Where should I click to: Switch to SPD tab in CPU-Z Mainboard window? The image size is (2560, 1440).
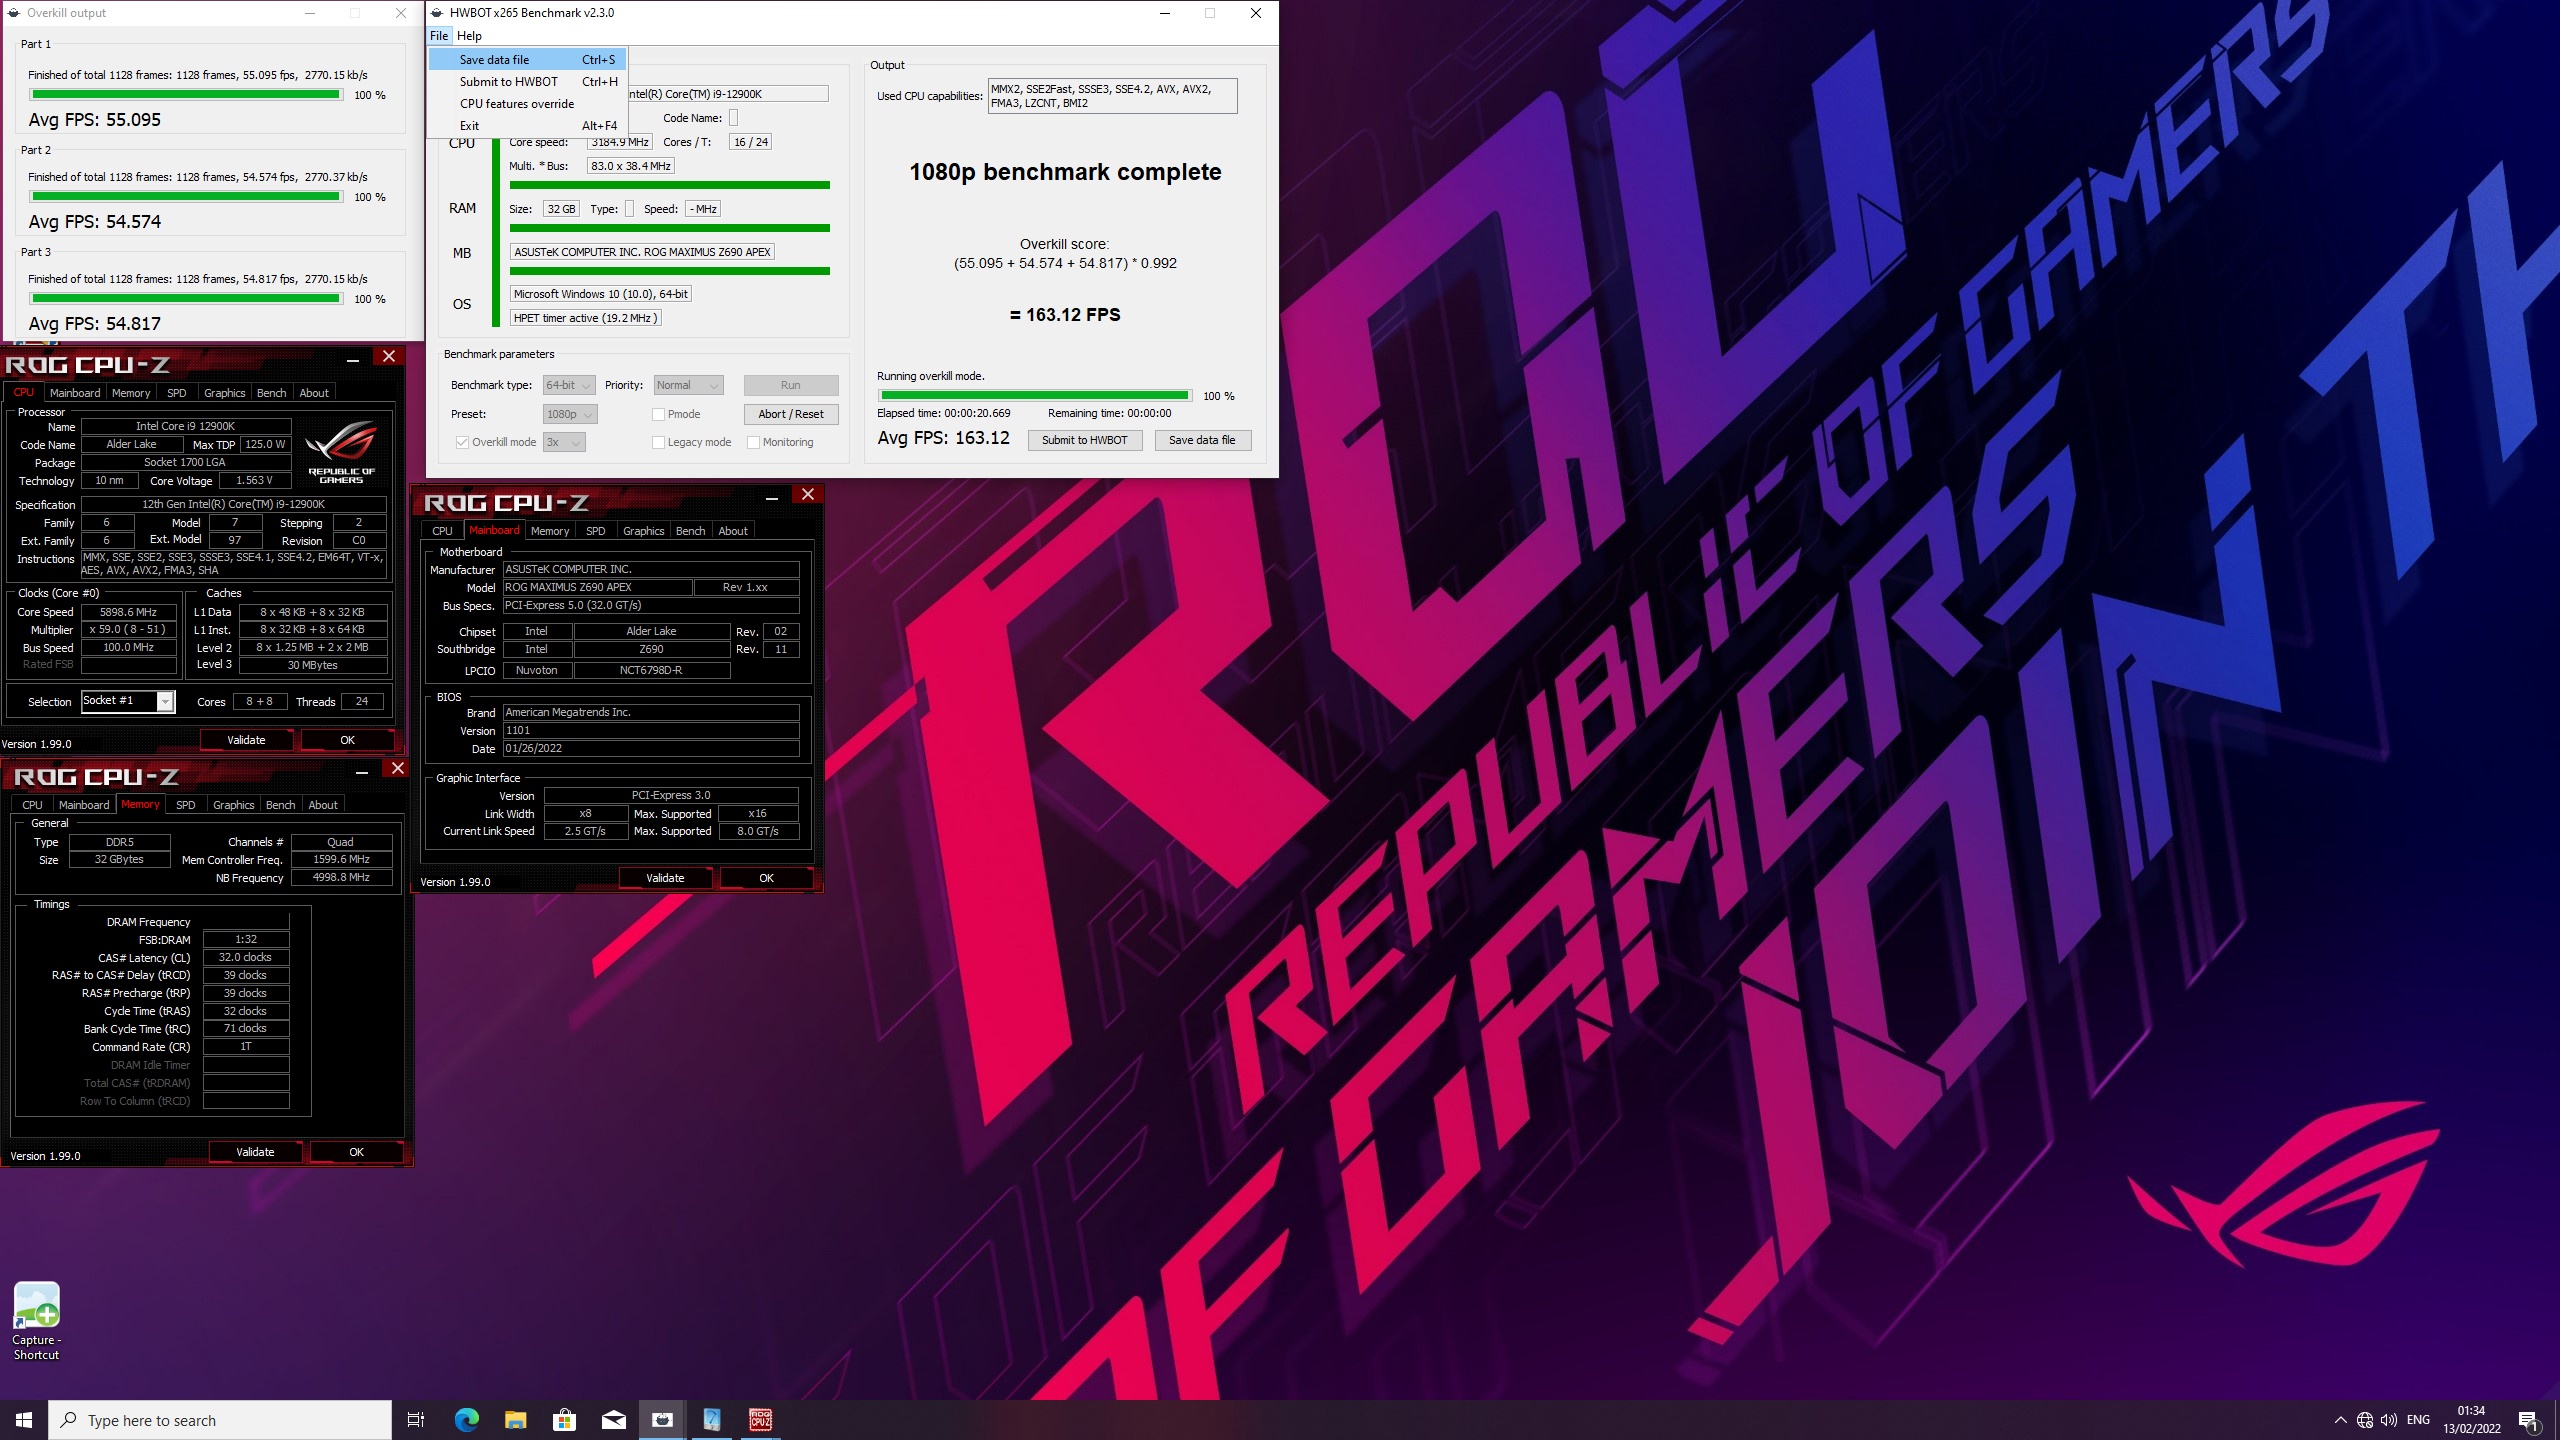[596, 531]
